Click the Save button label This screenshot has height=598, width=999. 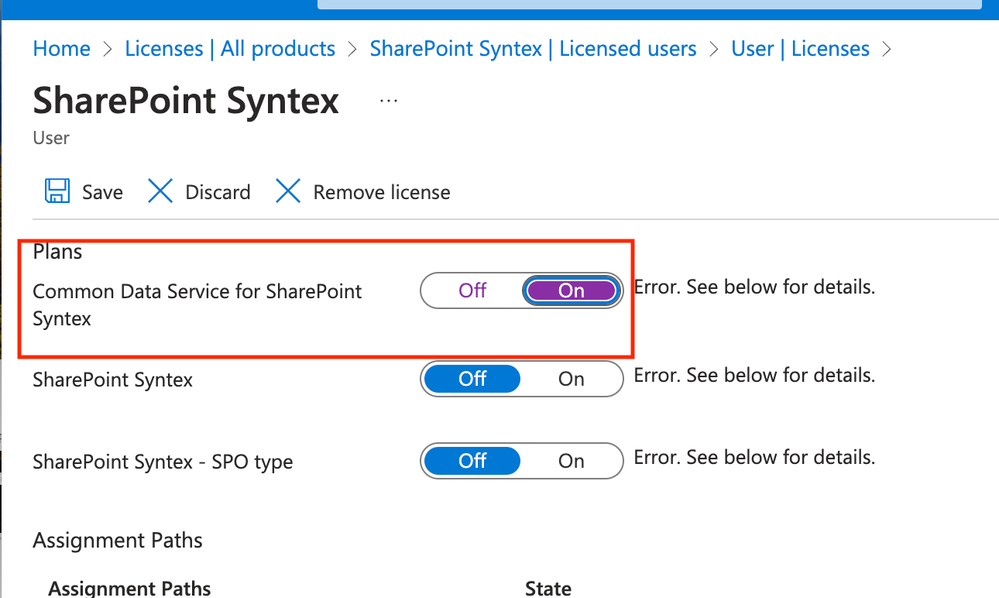(102, 192)
